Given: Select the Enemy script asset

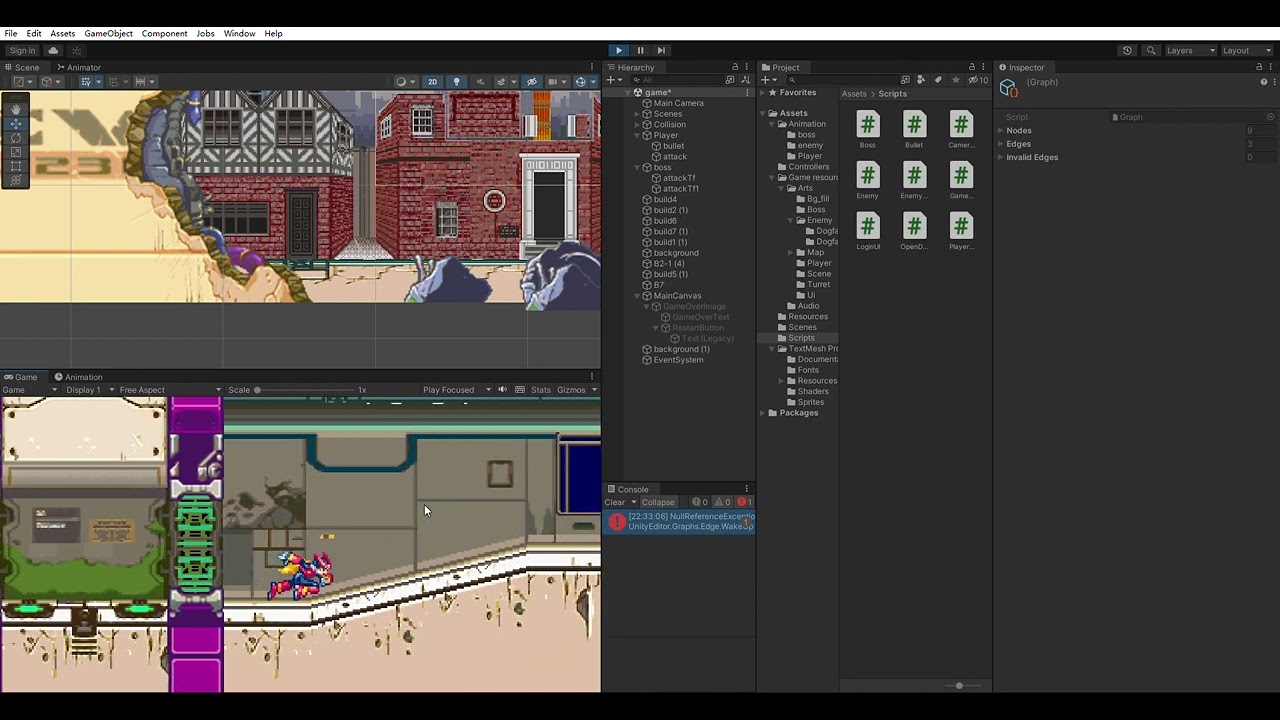Looking at the screenshot, I should coord(867,181).
